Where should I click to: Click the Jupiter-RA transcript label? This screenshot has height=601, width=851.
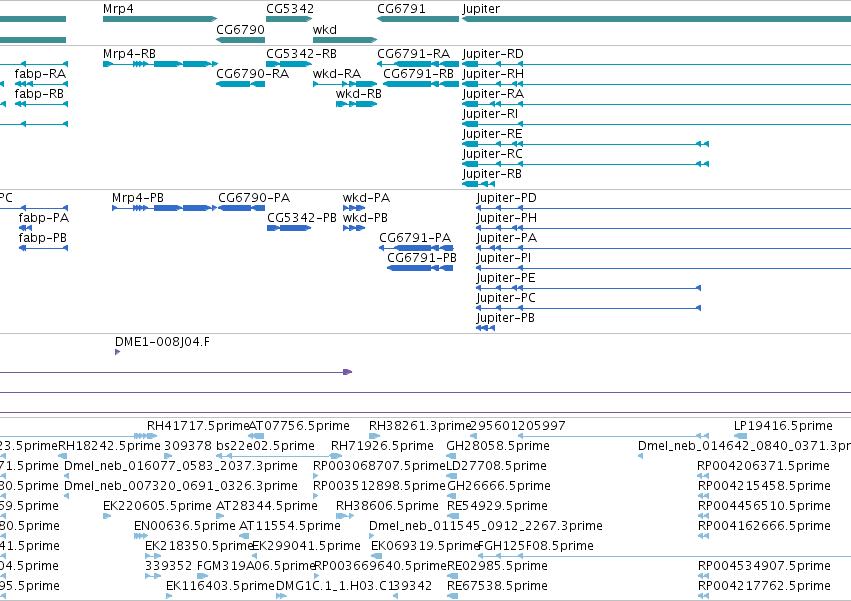click(493, 93)
